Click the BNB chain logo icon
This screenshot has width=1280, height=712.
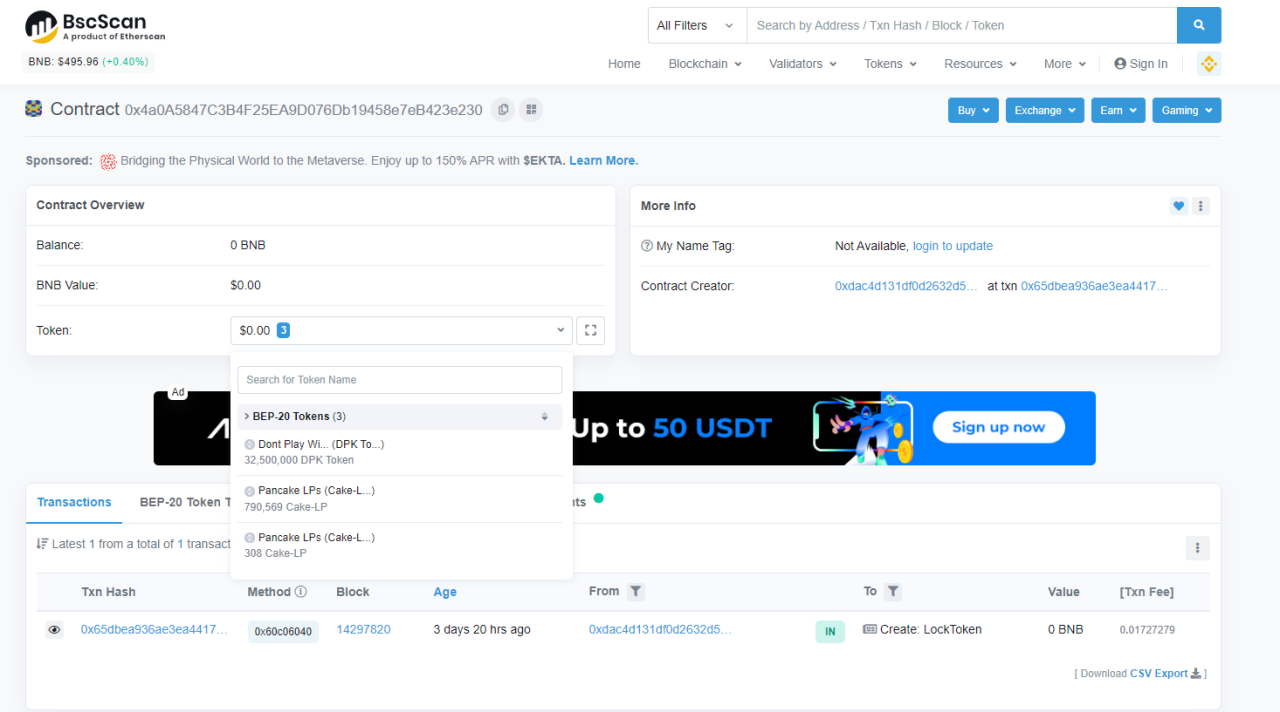1209,64
